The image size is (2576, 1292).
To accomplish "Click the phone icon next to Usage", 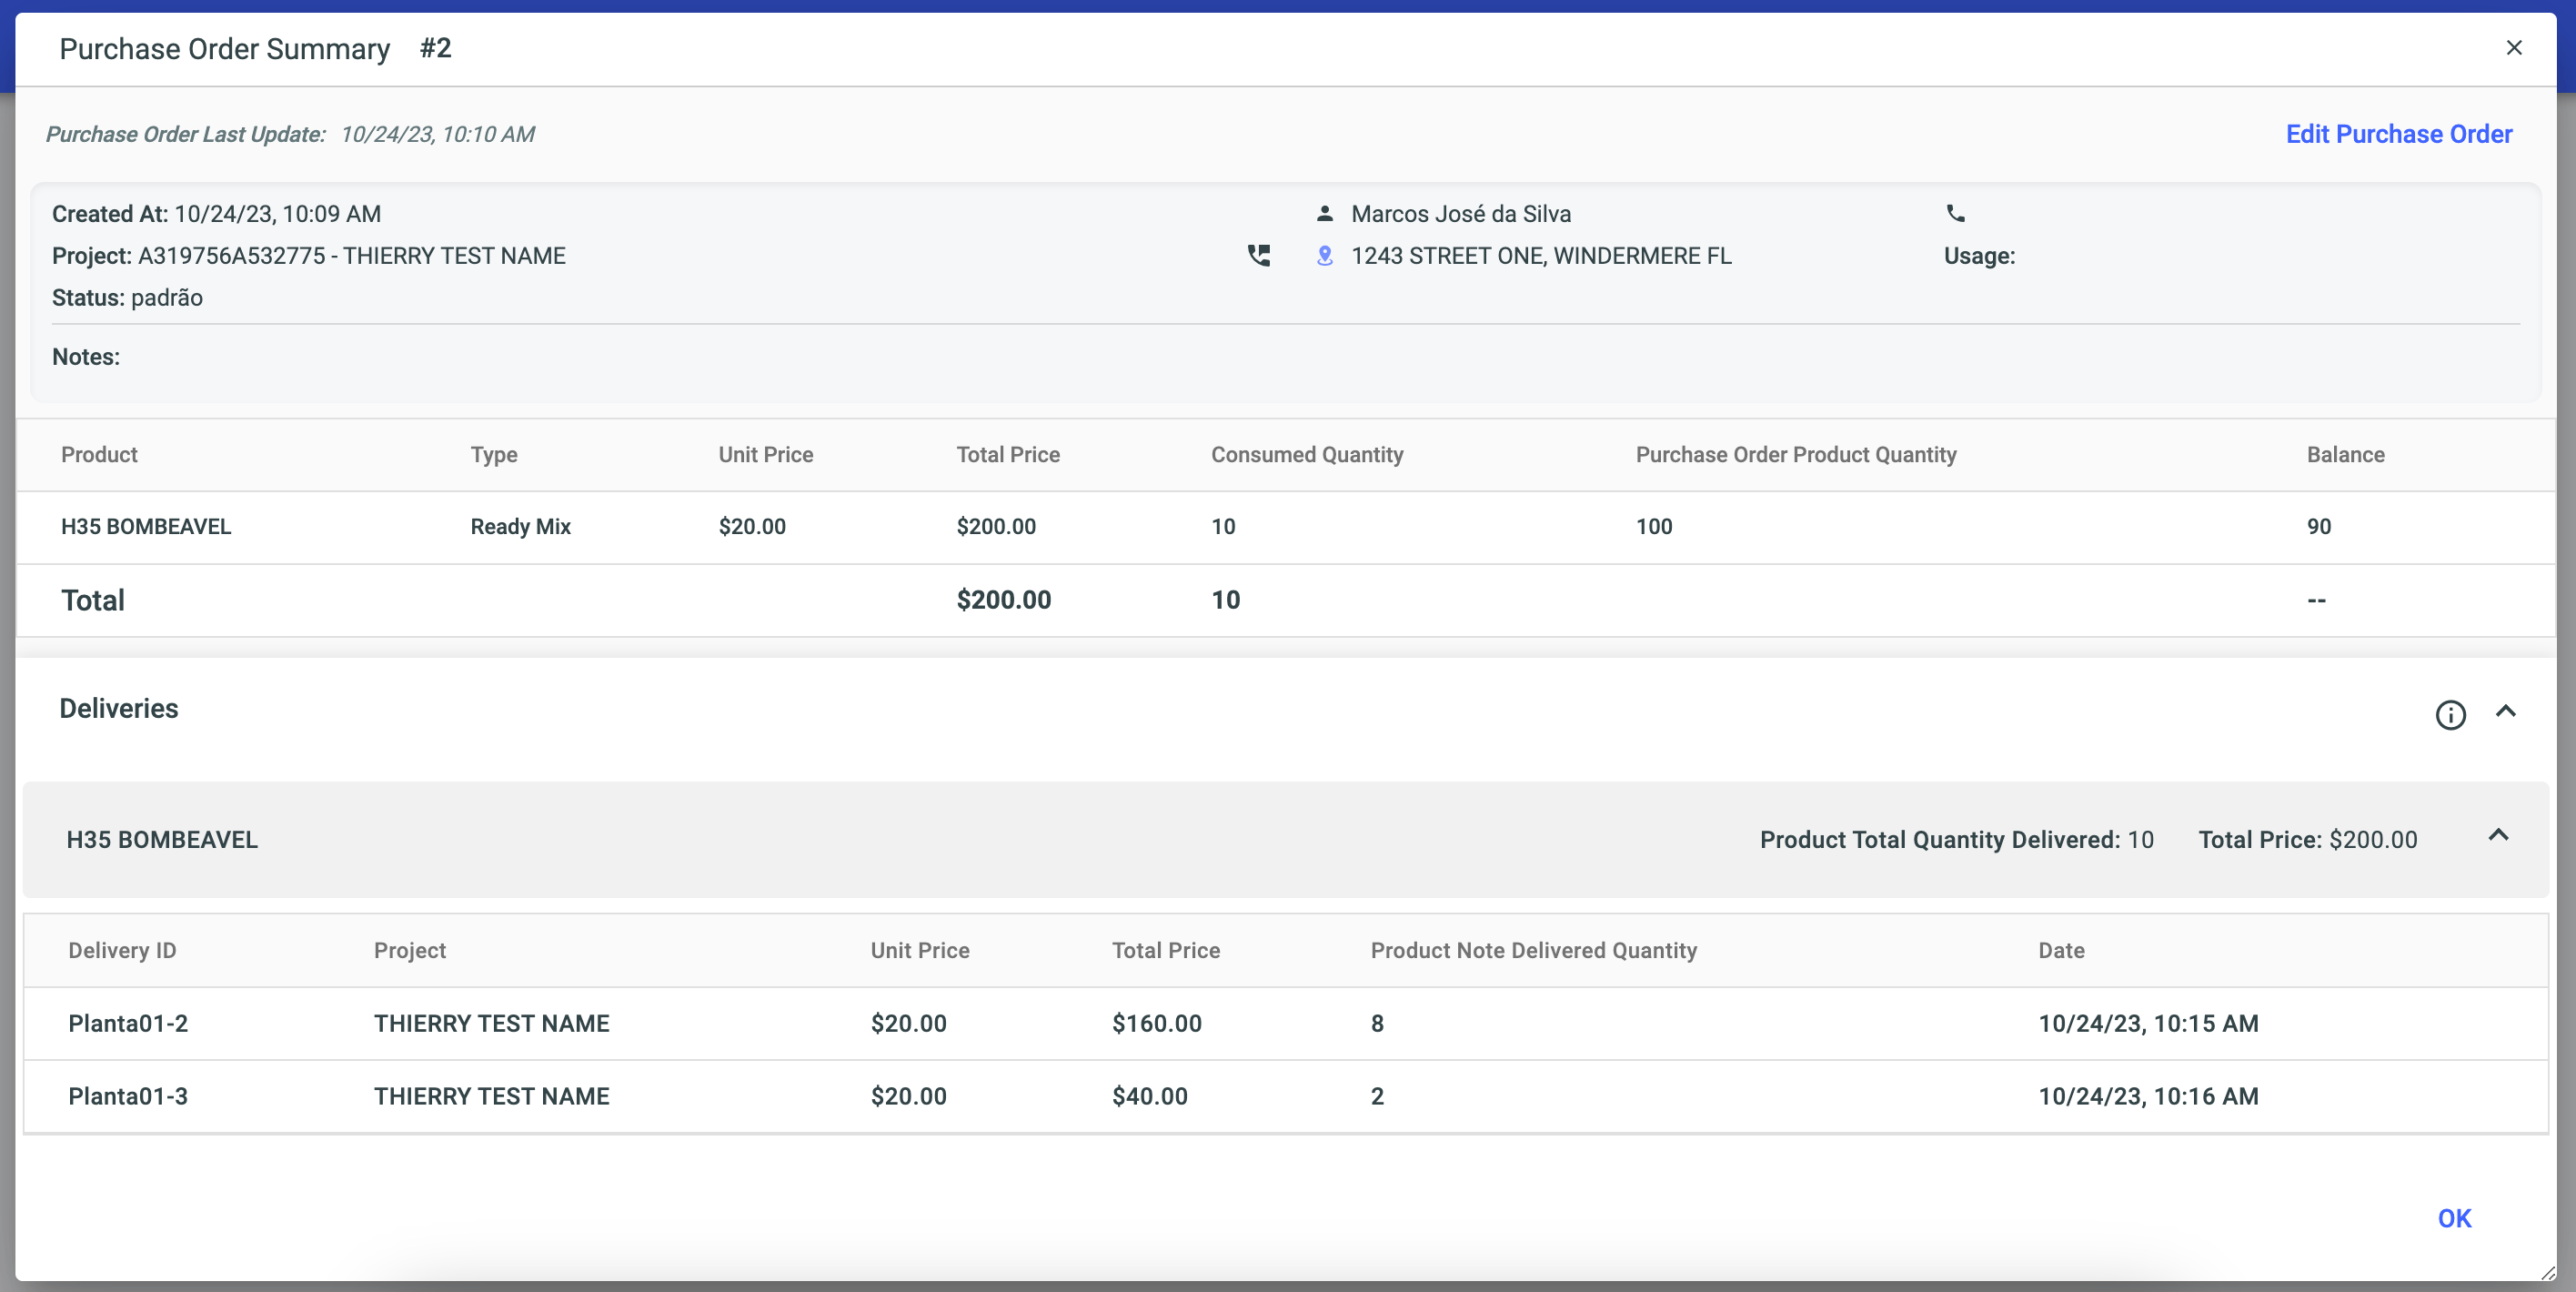I will coord(1955,213).
